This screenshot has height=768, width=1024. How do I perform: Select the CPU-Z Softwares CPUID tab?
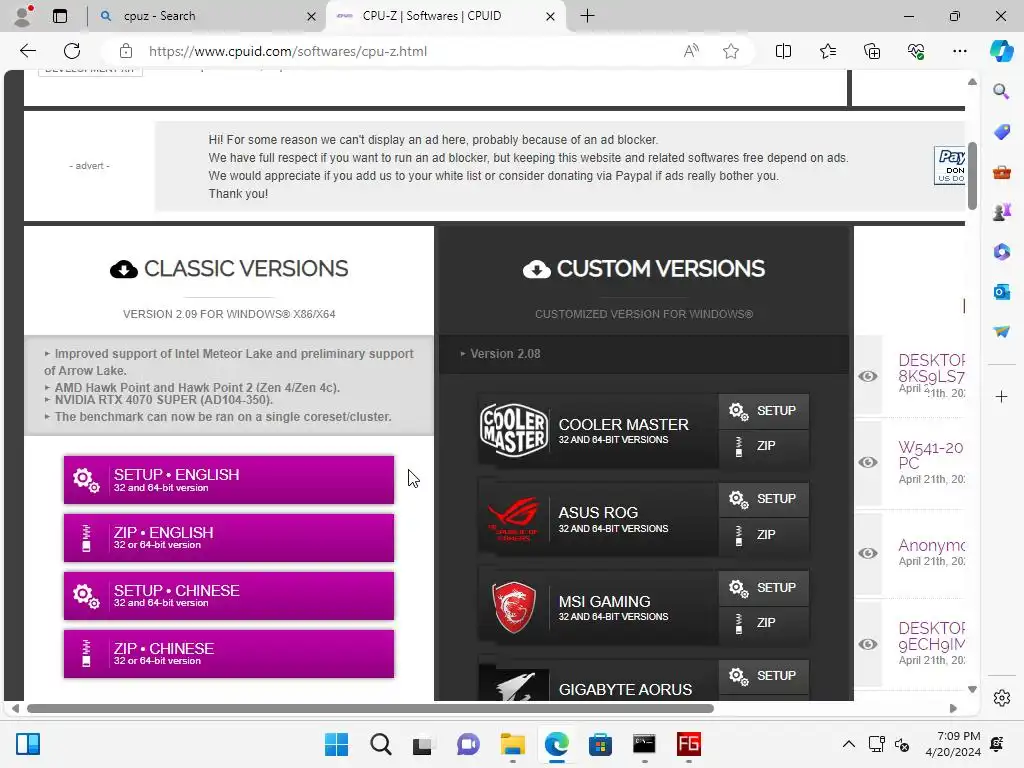pyautogui.click(x=444, y=16)
